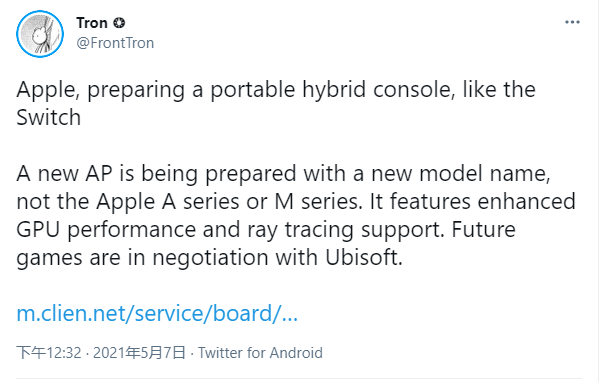Click the 下午12:32 timestamp
This screenshot has width=599, height=382.
coord(49,353)
